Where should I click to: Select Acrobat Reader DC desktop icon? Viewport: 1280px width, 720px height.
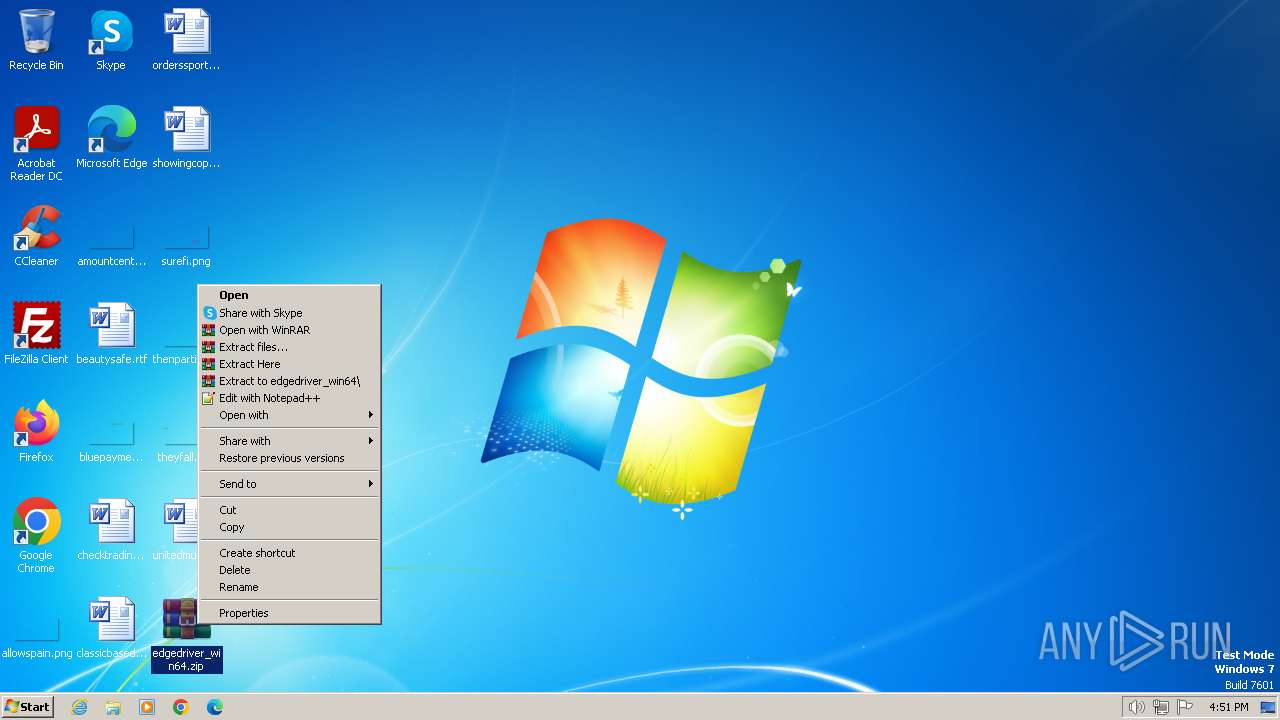pyautogui.click(x=36, y=144)
